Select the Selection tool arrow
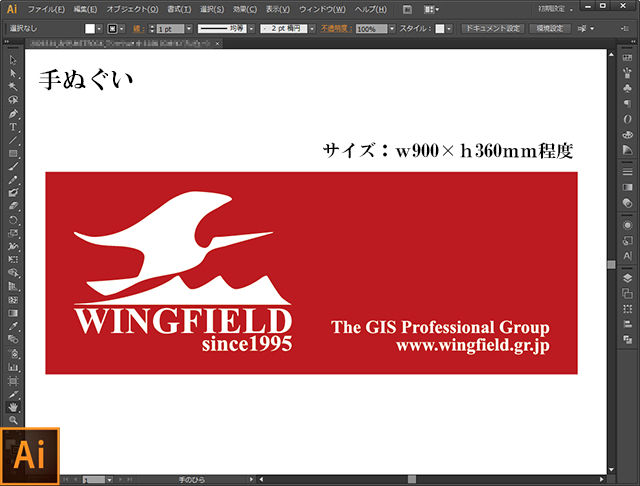Screen dimensions: 640x486 point(13,60)
